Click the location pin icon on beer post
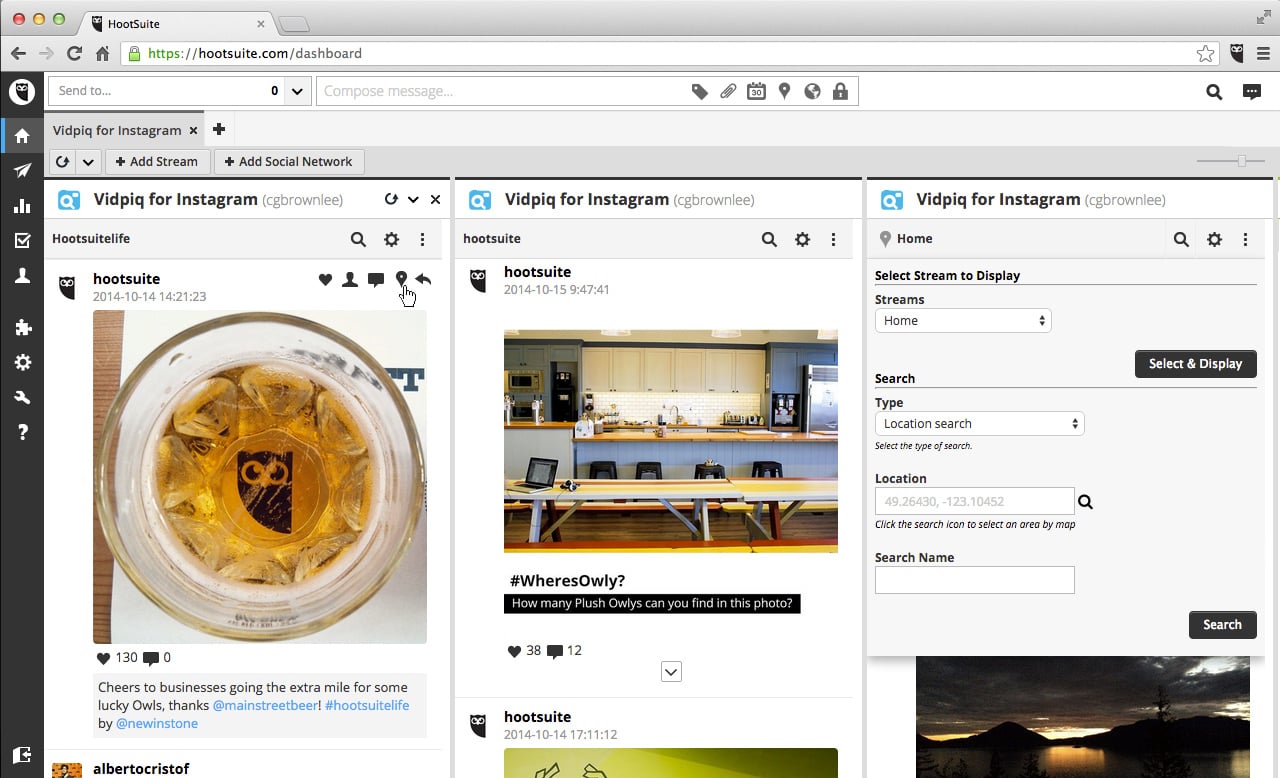1280x778 pixels. [401, 280]
